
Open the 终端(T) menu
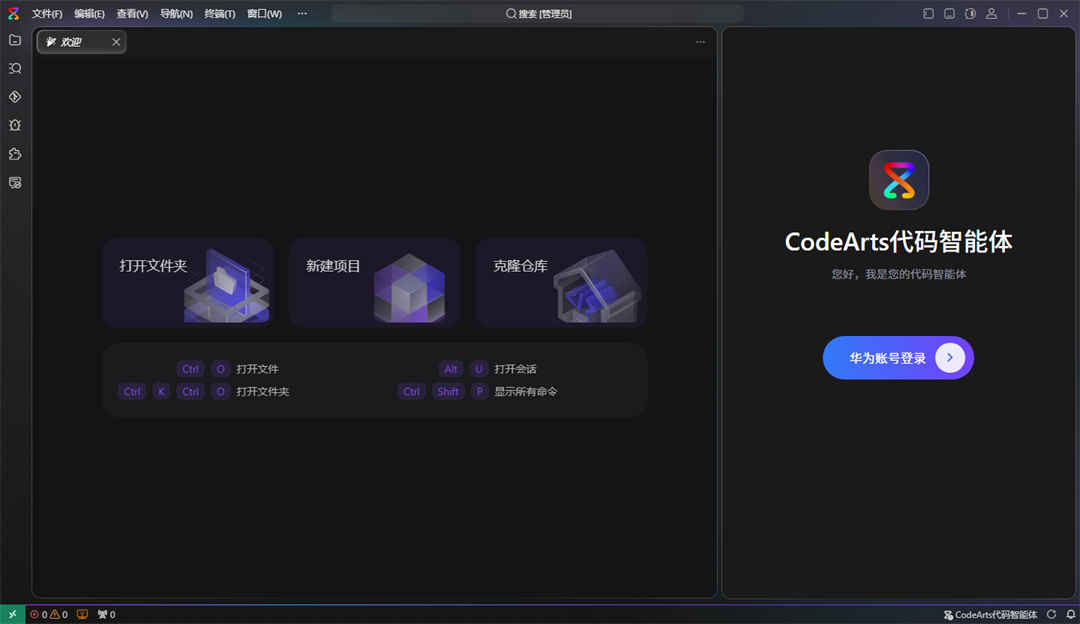[x=220, y=13]
